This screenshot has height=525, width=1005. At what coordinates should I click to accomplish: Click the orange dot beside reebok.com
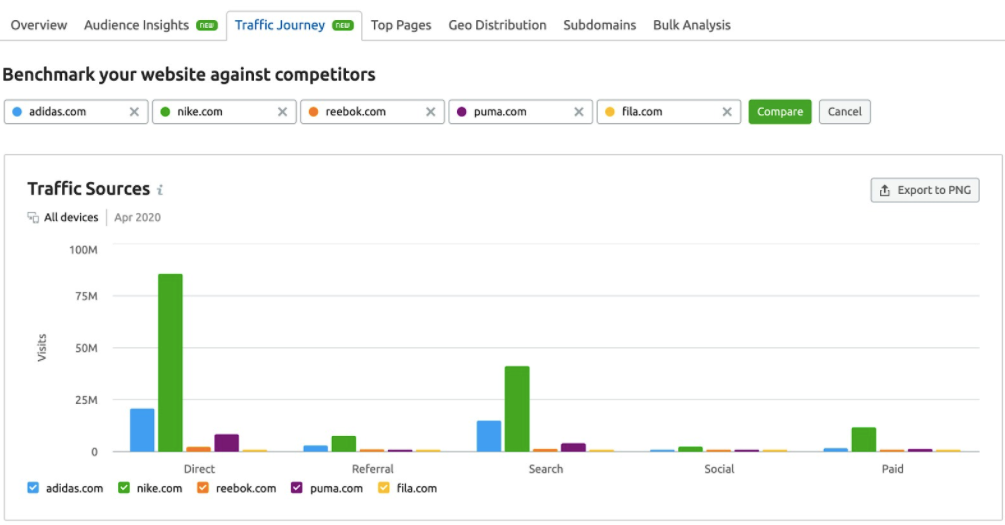(313, 112)
